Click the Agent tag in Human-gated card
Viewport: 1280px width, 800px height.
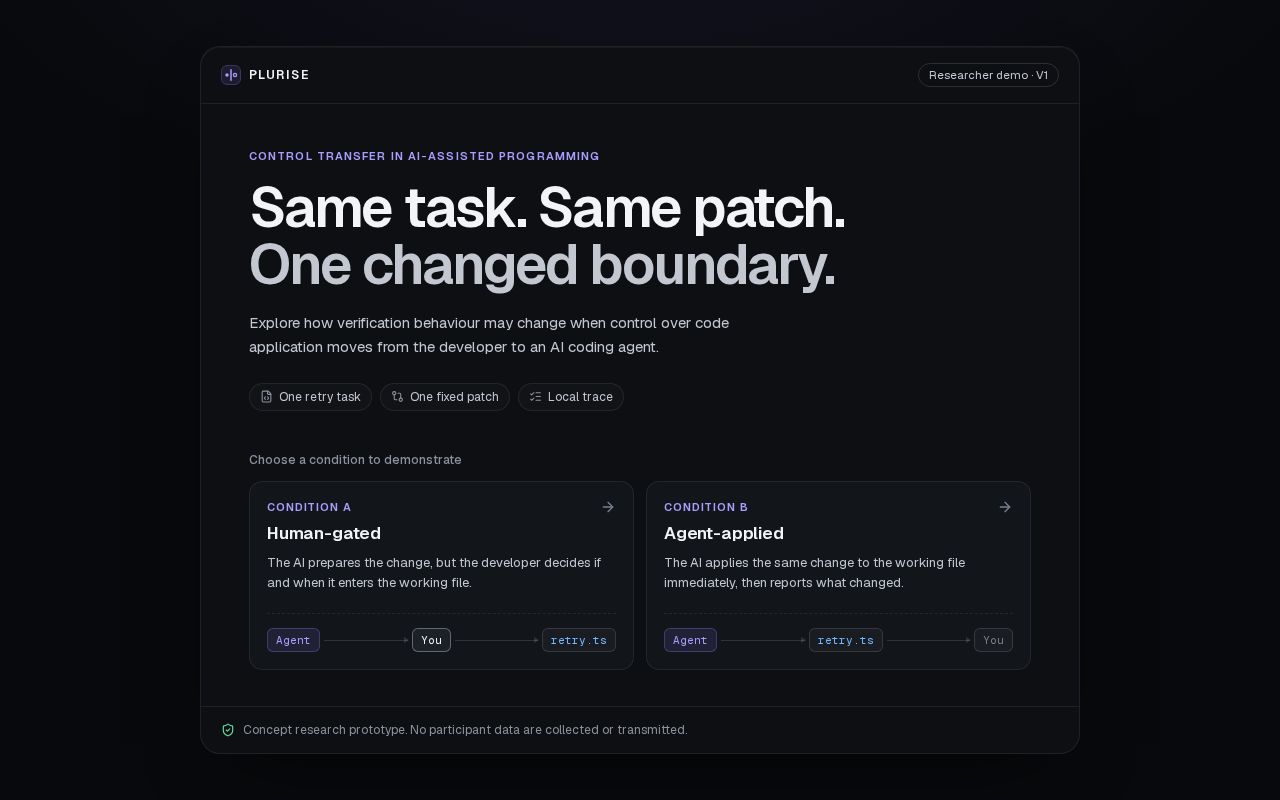[293, 640]
